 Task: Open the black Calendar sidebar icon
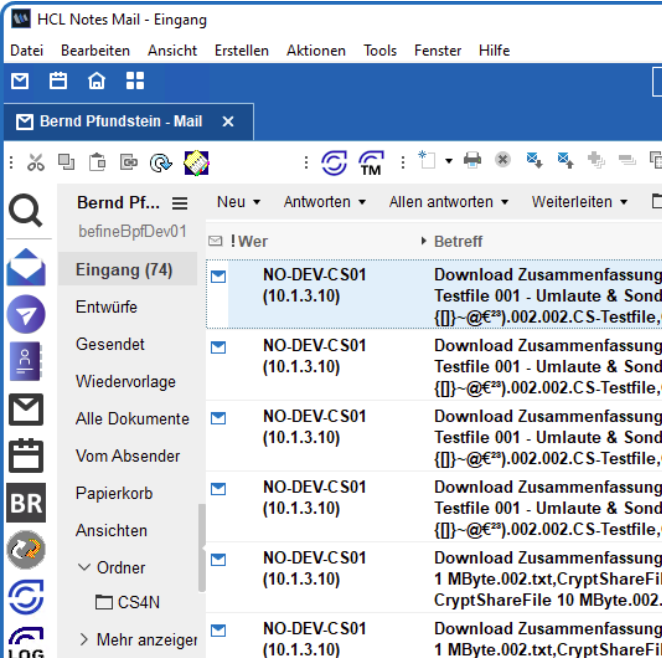pyautogui.click(x=26, y=455)
